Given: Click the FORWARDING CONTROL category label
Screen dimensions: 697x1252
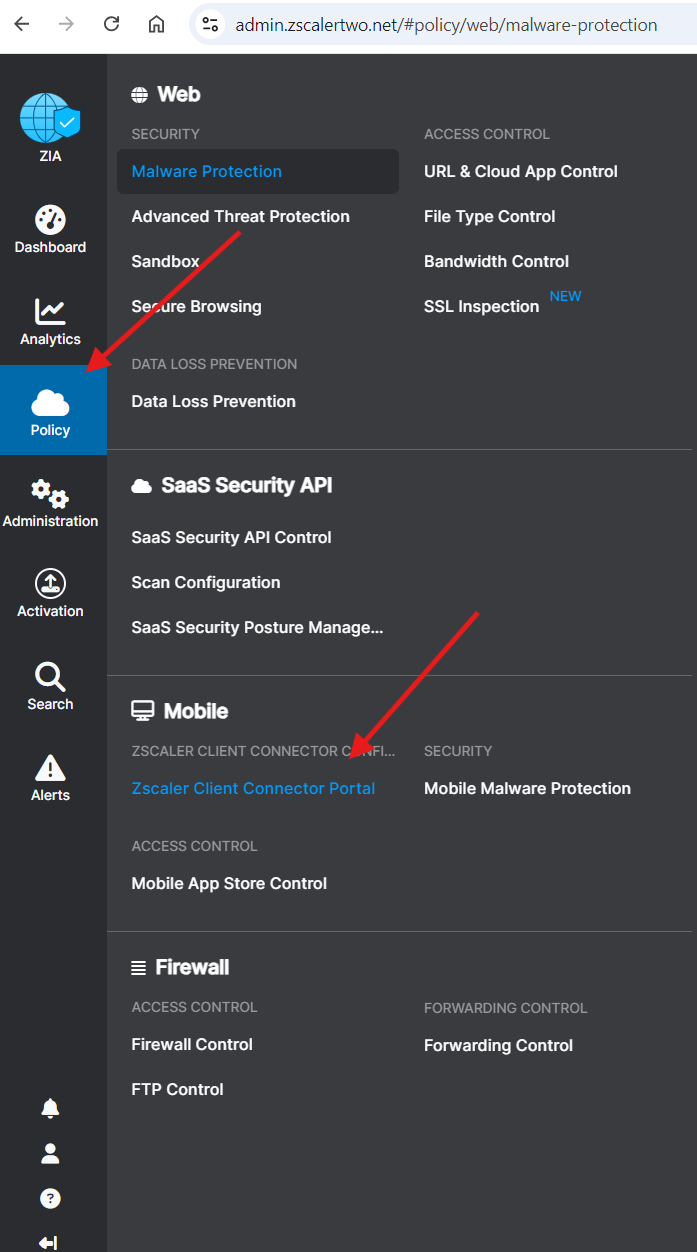Looking at the screenshot, I should (x=506, y=1008).
